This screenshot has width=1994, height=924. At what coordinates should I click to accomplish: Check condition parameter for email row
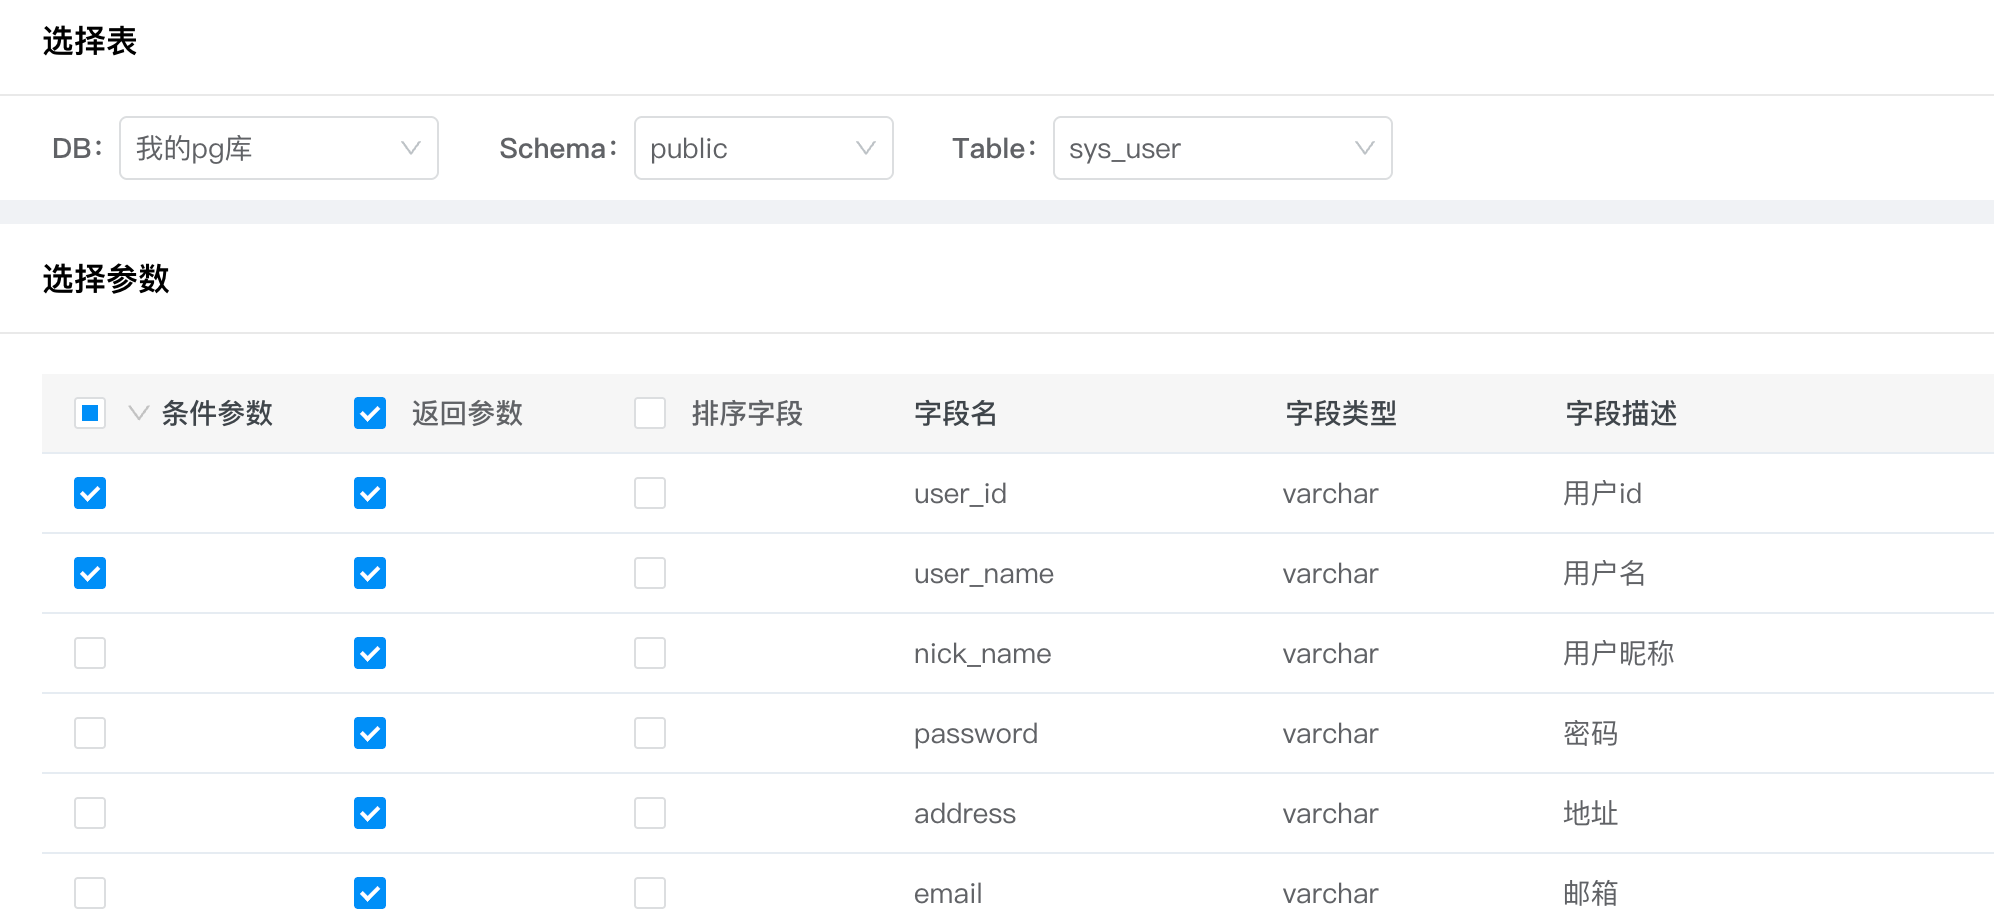[x=90, y=893]
